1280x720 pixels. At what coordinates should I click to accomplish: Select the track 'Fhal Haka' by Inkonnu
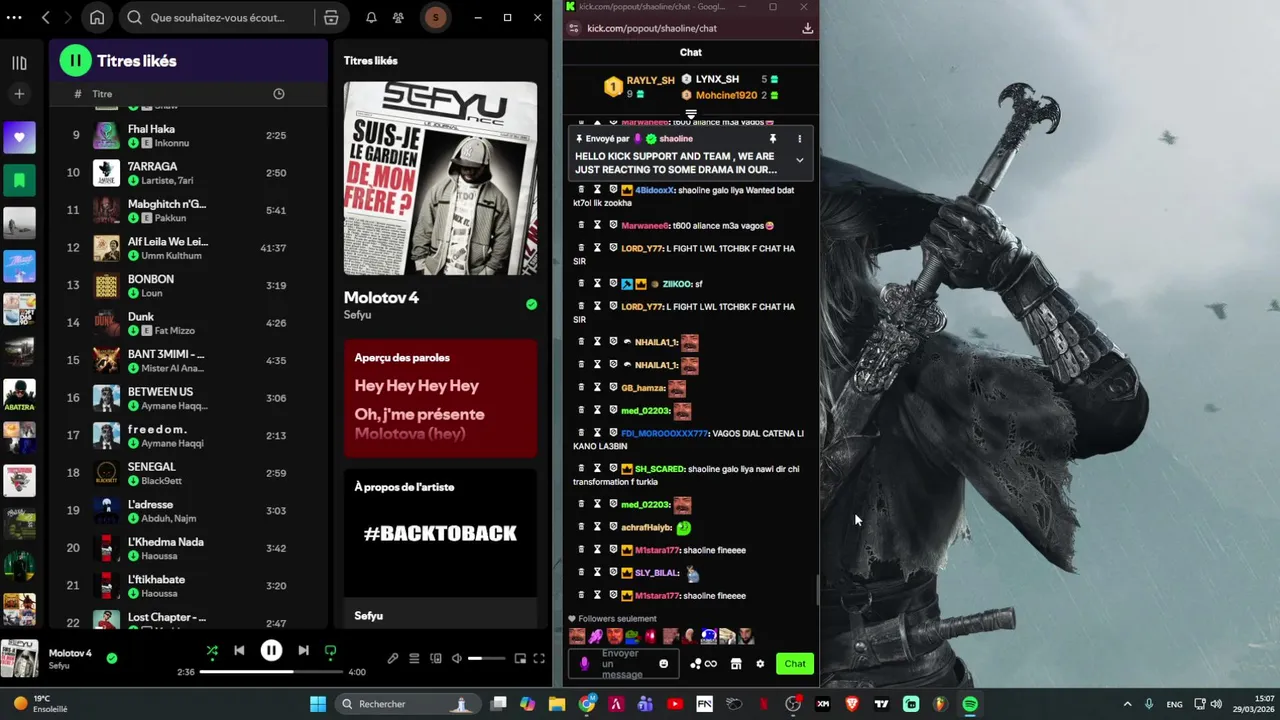[190, 135]
